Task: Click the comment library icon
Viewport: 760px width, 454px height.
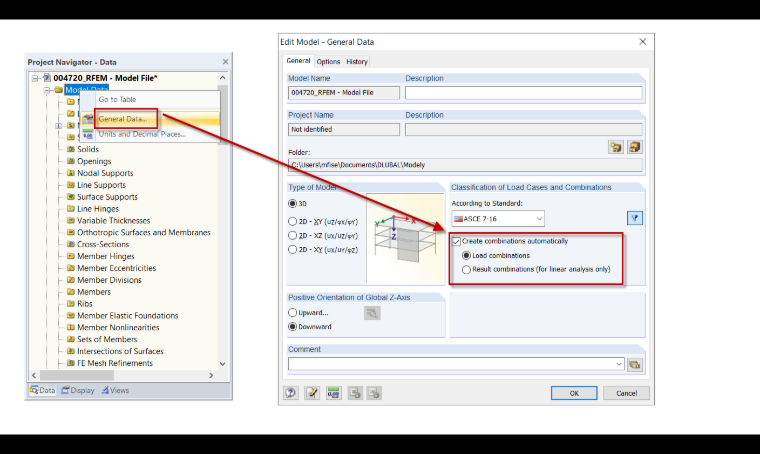Action: click(634, 364)
